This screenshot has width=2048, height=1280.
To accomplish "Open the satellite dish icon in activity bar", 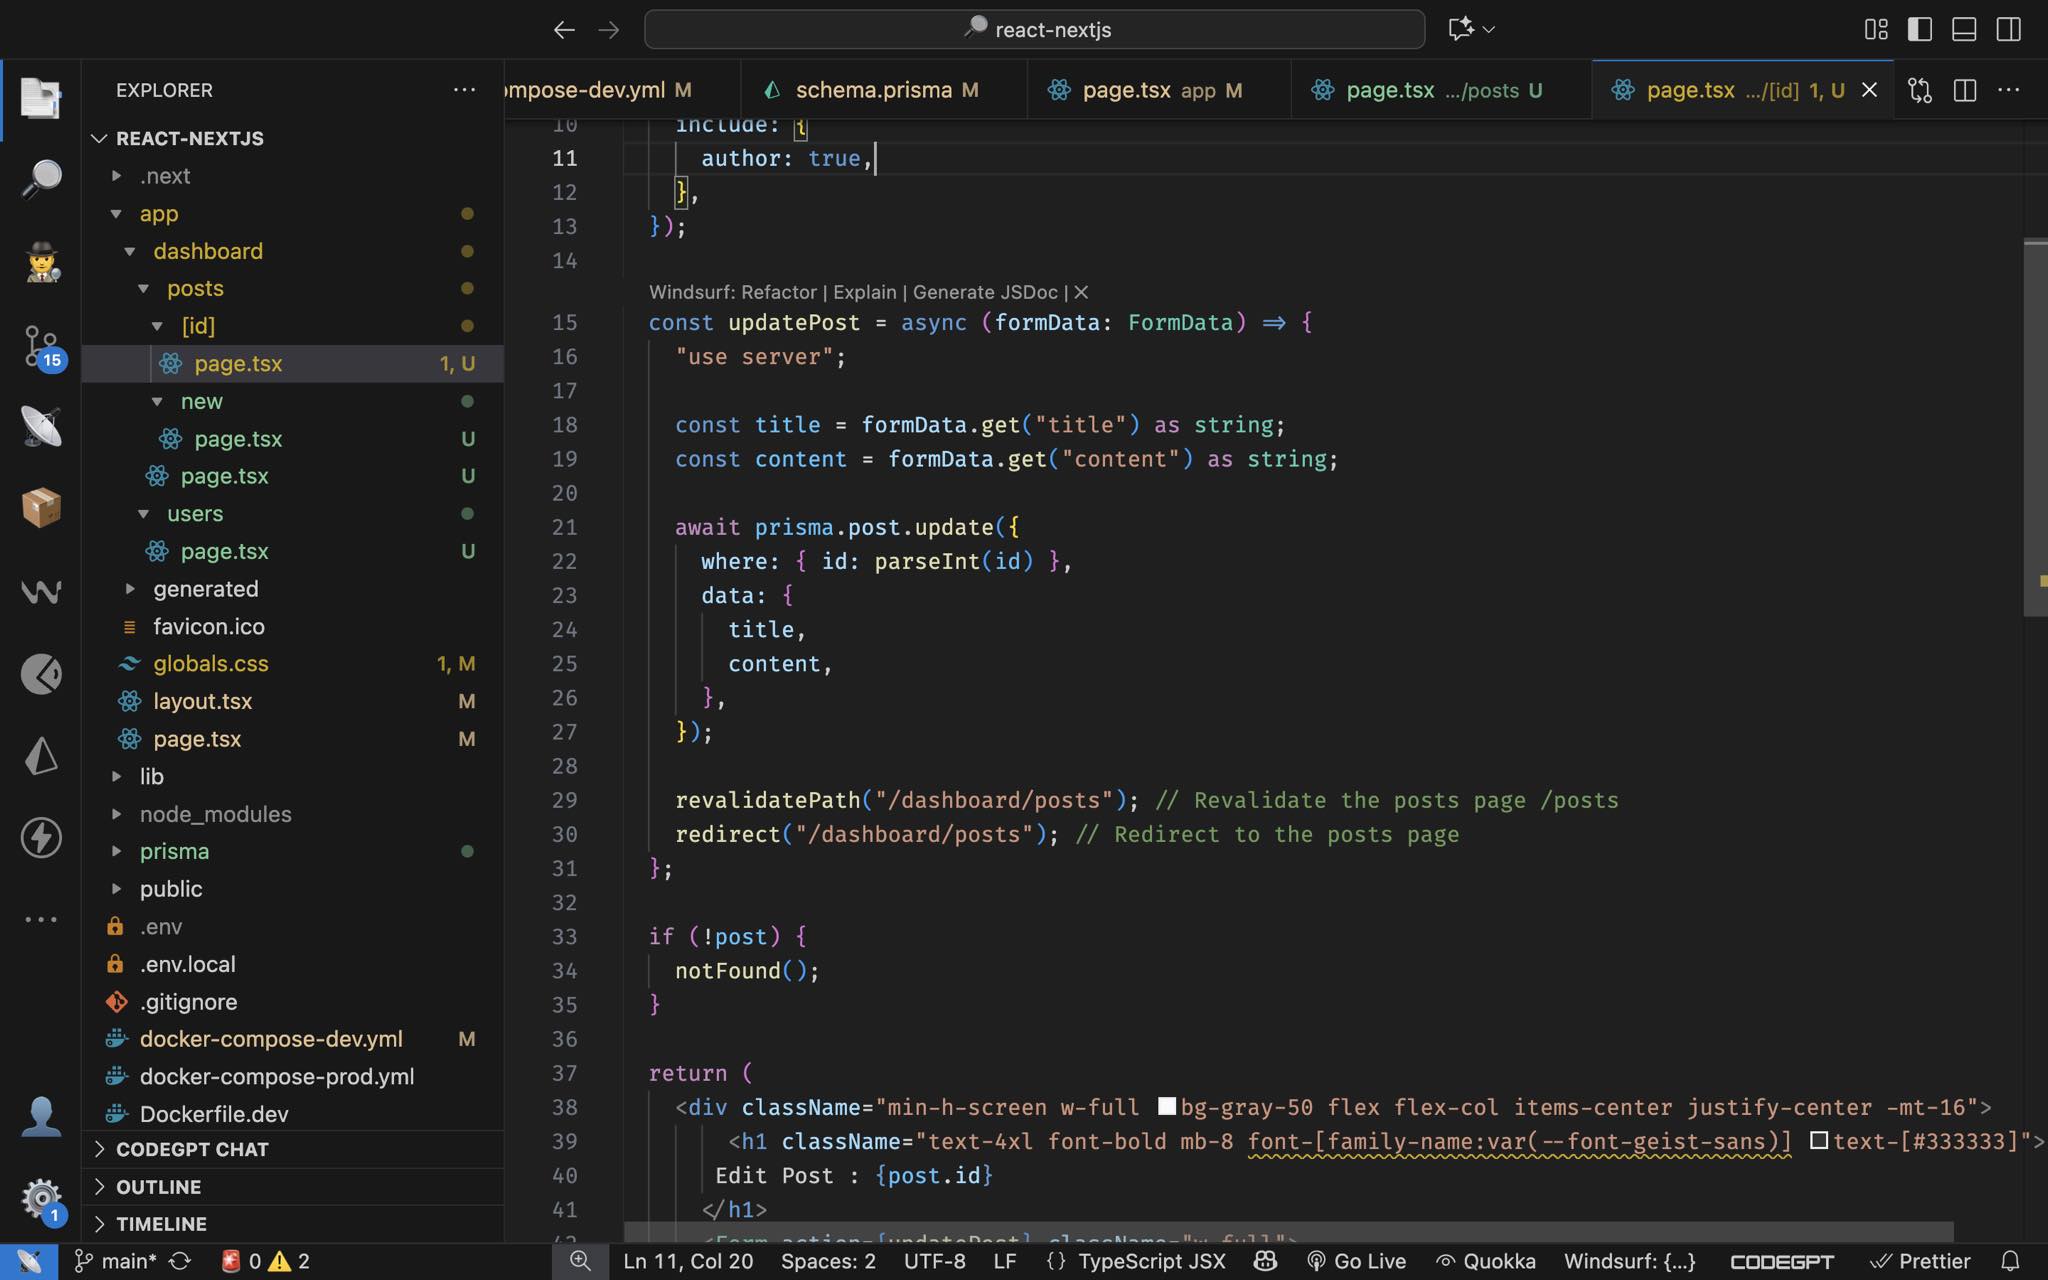I will tap(41, 427).
